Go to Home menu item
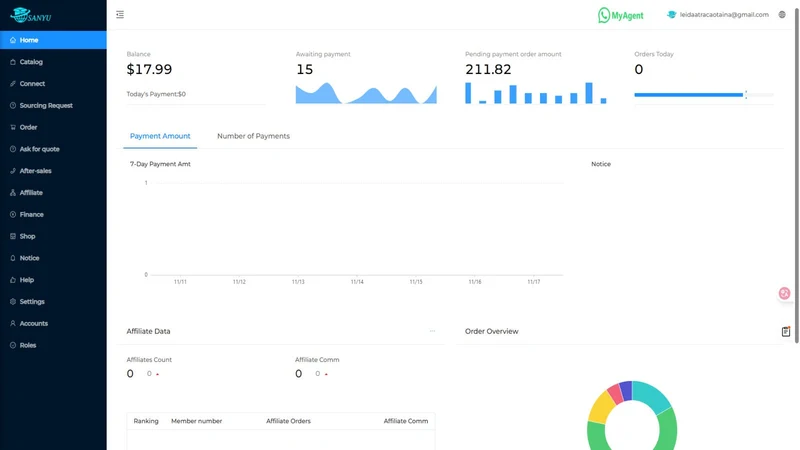The image size is (800, 450). coord(53,40)
